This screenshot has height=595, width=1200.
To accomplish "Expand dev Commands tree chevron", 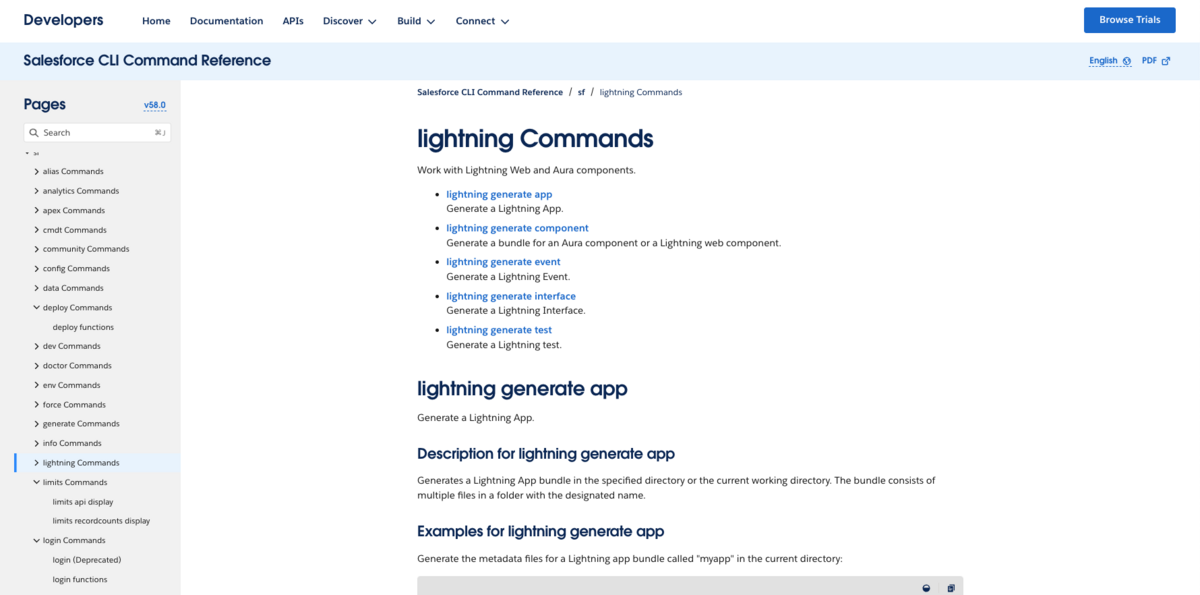I will tap(37, 346).
